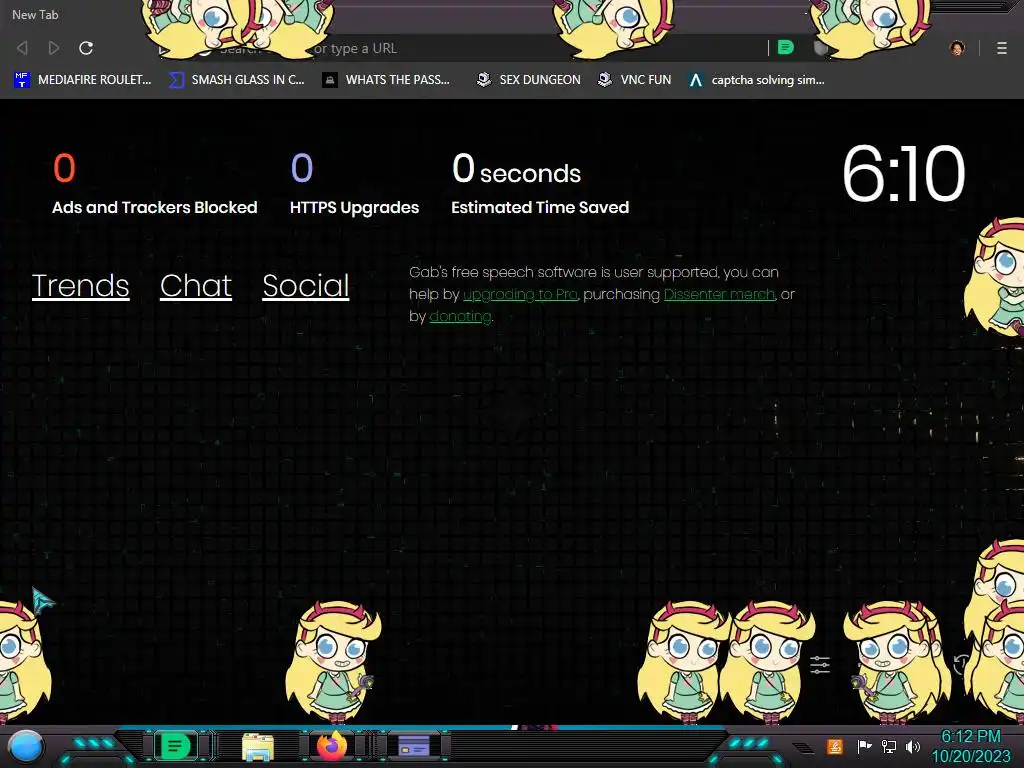The height and width of the screenshot is (768, 1024).
Task: Click the volume speaker tray icon
Action: [913, 746]
